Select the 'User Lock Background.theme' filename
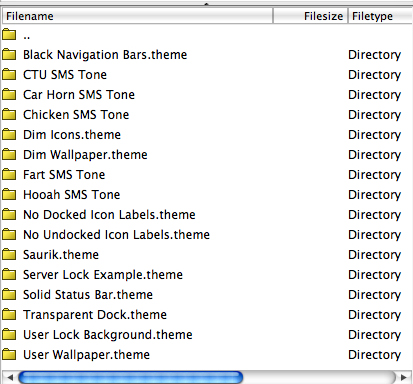 click(x=108, y=335)
